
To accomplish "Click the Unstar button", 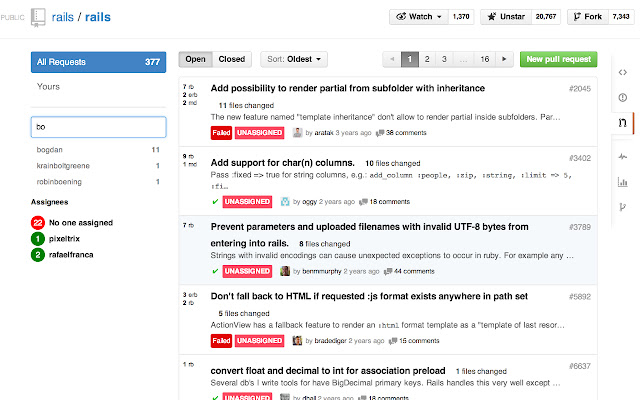I will (x=506, y=17).
